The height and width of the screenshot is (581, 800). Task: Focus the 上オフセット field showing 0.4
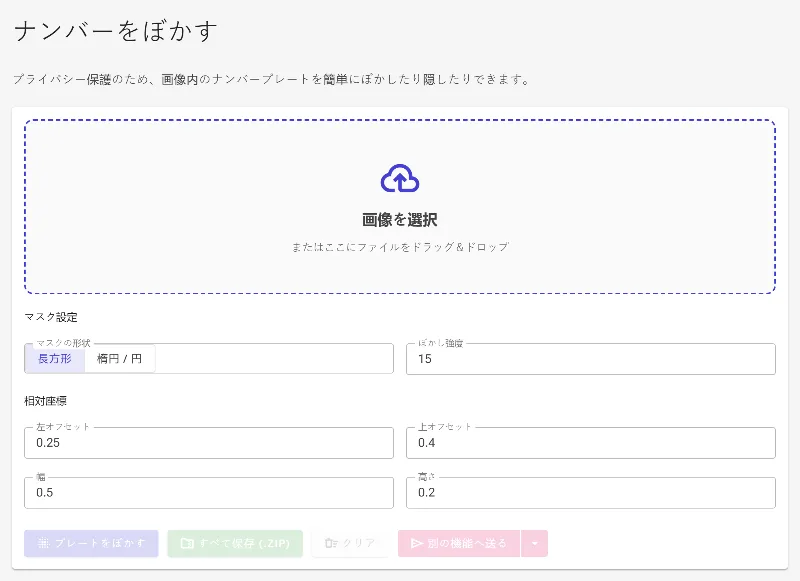tap(591, 443)
